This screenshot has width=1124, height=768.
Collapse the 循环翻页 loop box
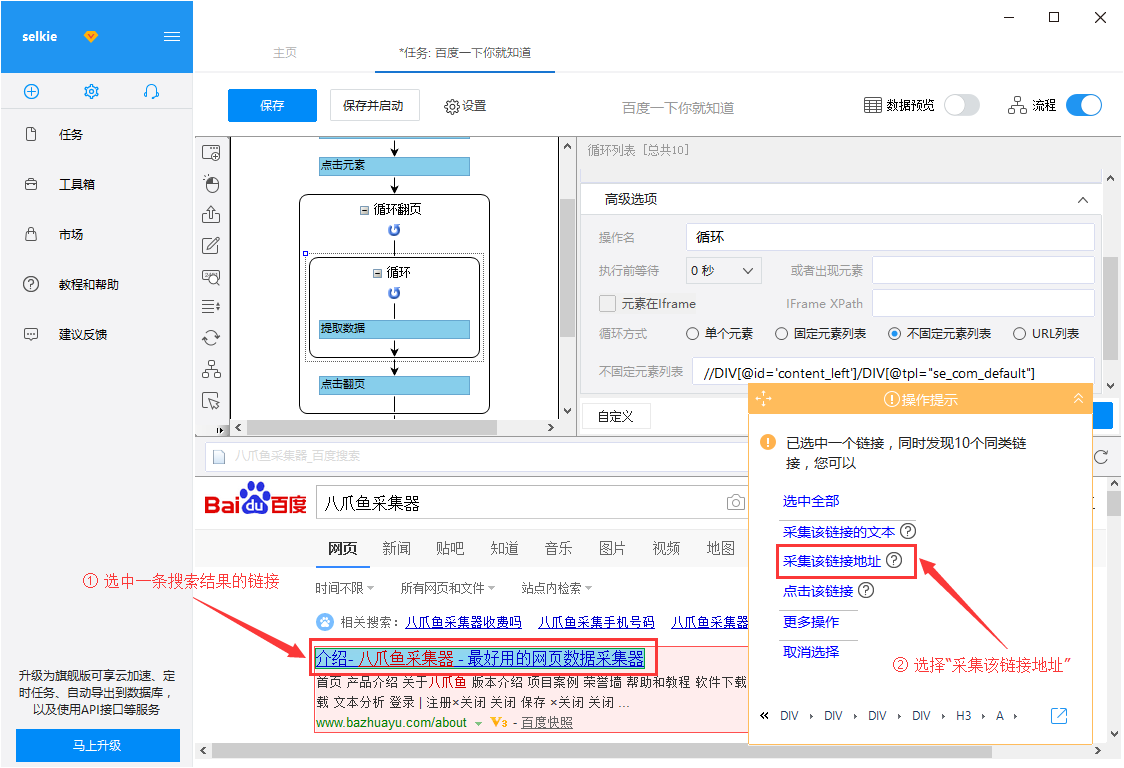[364, 210]
